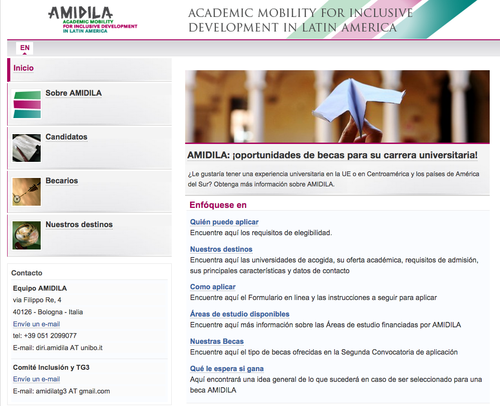
Task: Open the Como aplicar link
Action: 213,287
